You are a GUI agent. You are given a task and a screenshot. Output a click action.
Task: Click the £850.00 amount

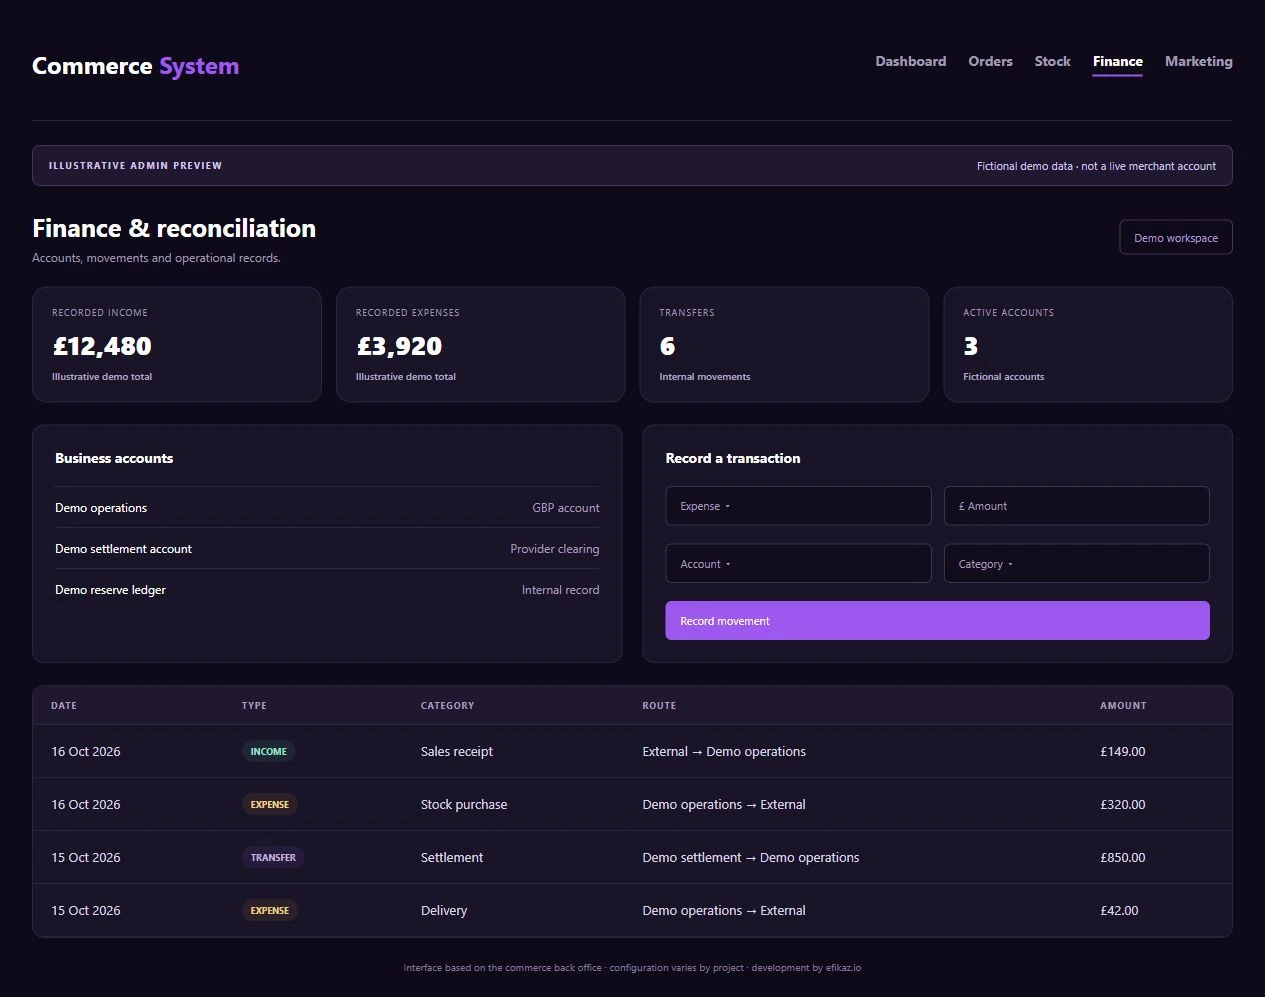[x=1123, y=858]
